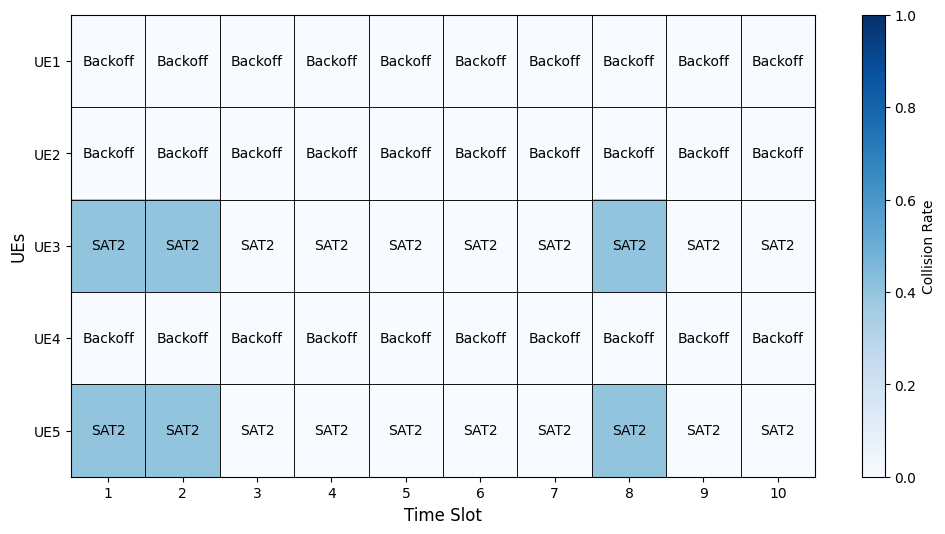The image size is (945, 534).
Task: Click the UE3 row label
Action: click(x=47, y=247)
